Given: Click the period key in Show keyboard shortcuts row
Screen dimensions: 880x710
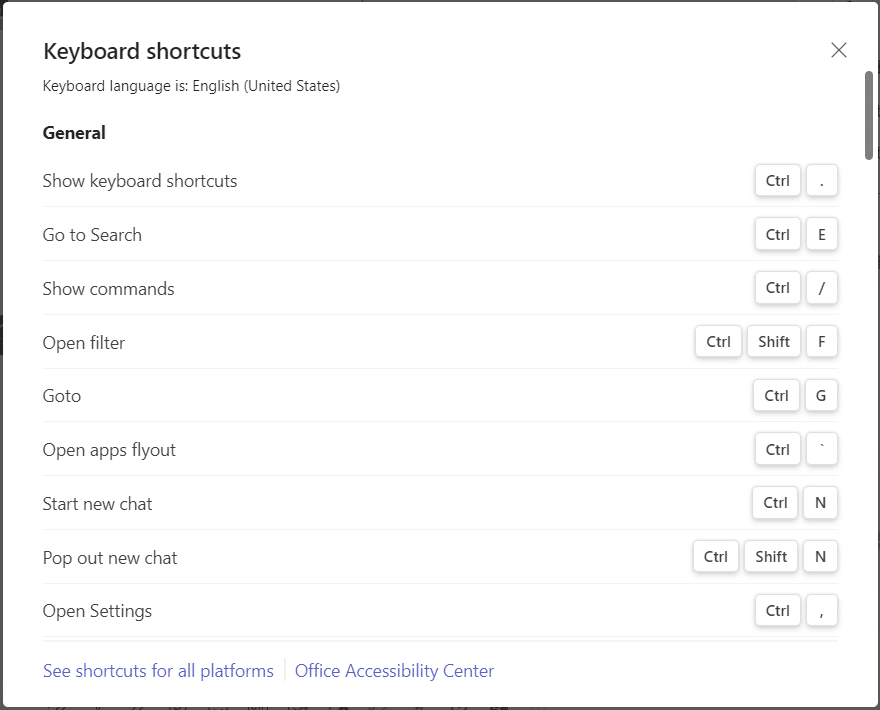Looking at the screenshot, I should 822,181.
